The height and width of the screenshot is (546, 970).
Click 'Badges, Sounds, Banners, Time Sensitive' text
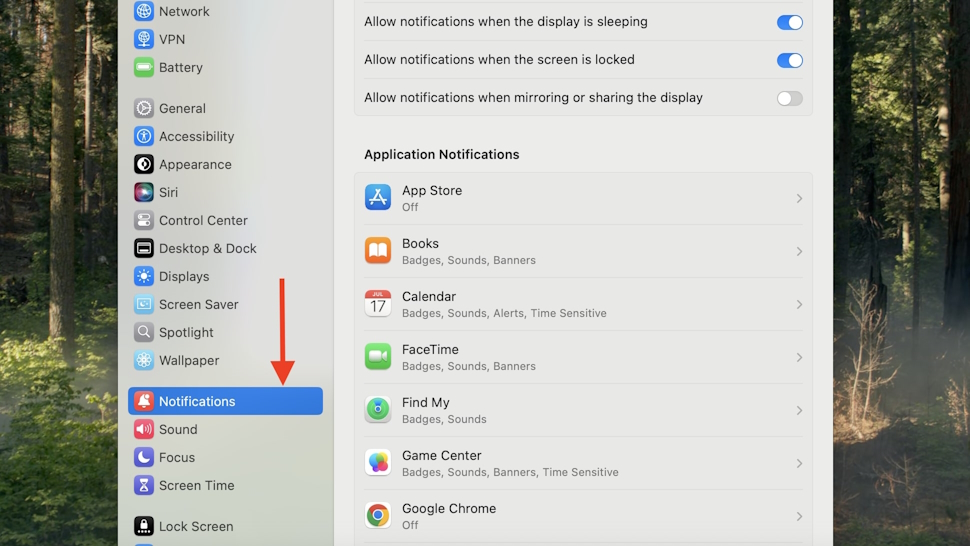(x=510, y=472)
